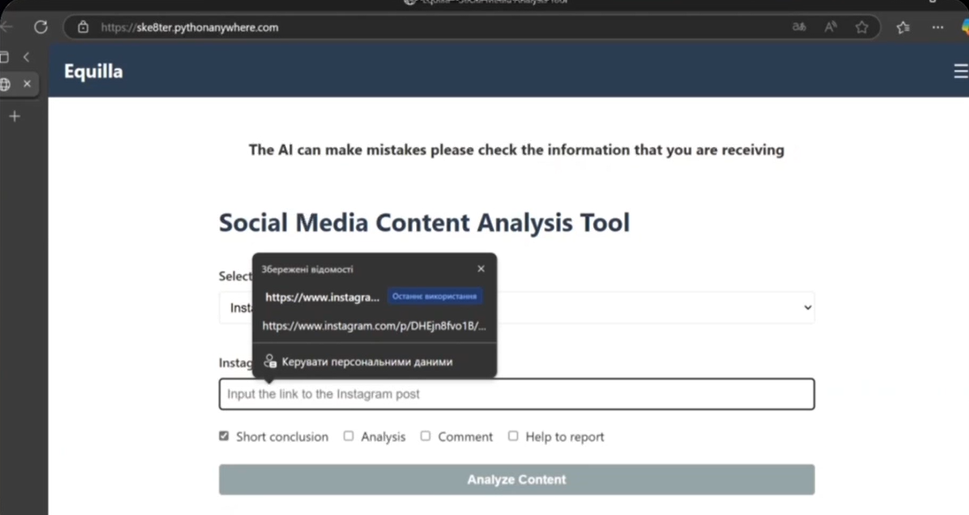Click the read aloud icon
Viewport: 969px width, 515px height.
(x=830, y=27)
